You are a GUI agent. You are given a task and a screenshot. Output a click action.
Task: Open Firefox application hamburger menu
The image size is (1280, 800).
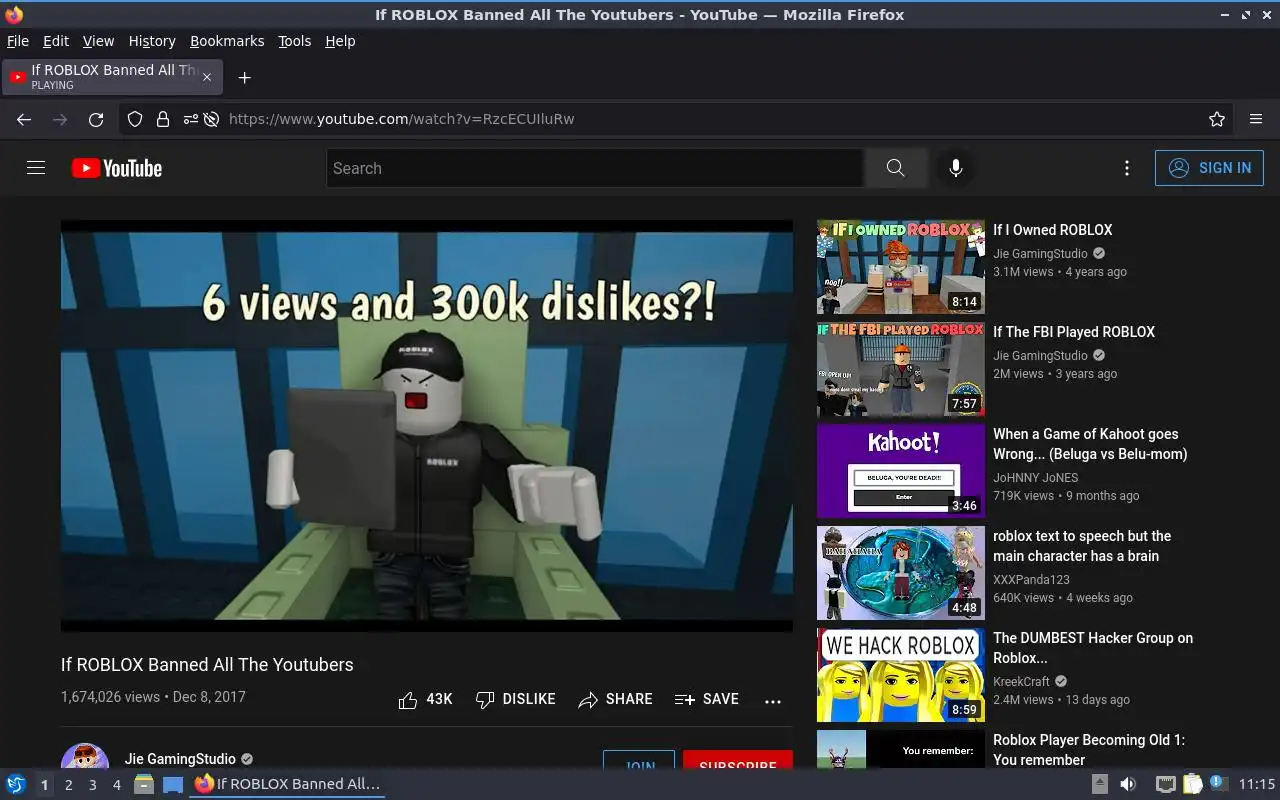tap(1256, 119)
